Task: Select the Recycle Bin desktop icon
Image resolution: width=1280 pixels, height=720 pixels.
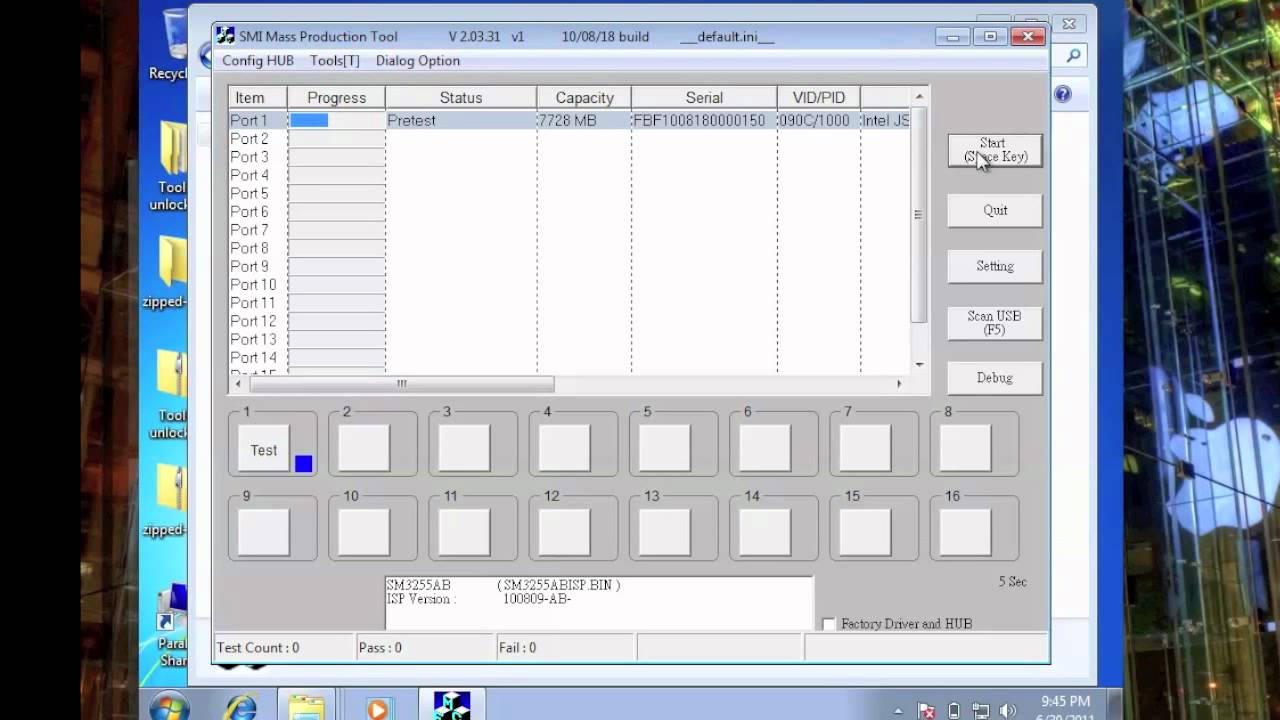Action: [x=169, y=45]
